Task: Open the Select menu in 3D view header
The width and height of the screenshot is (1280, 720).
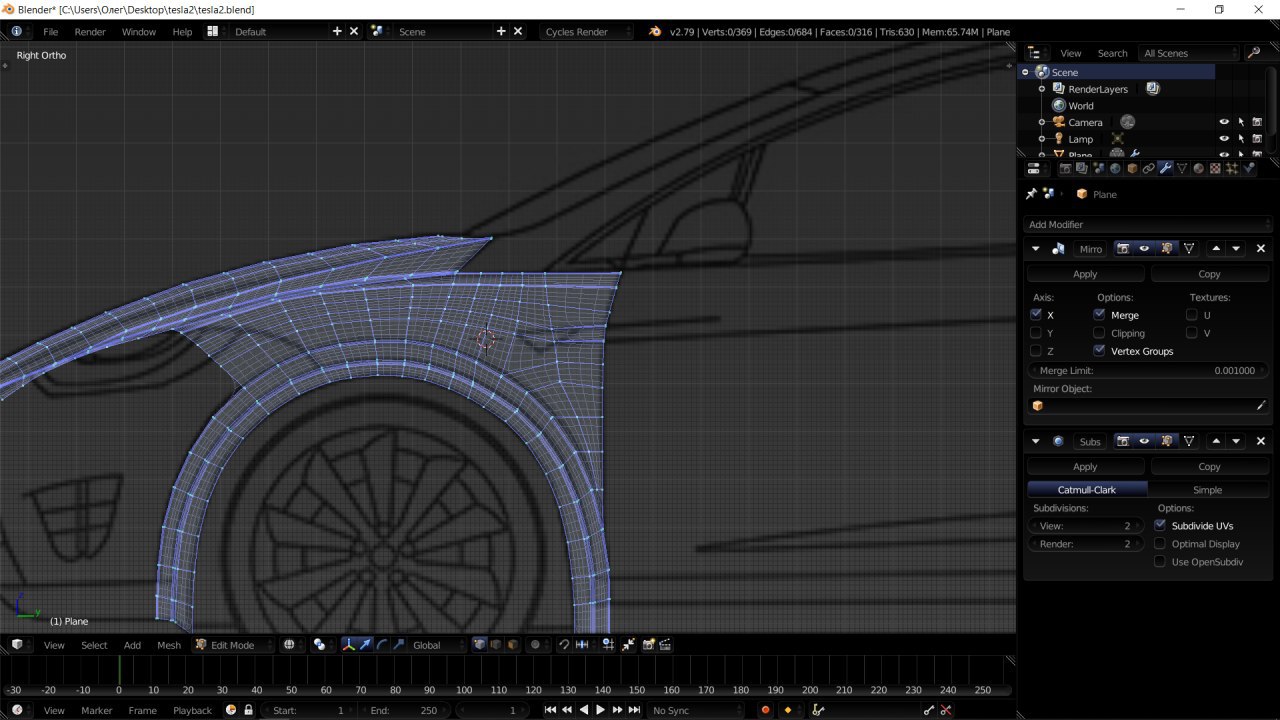Action: pos(94,645)
